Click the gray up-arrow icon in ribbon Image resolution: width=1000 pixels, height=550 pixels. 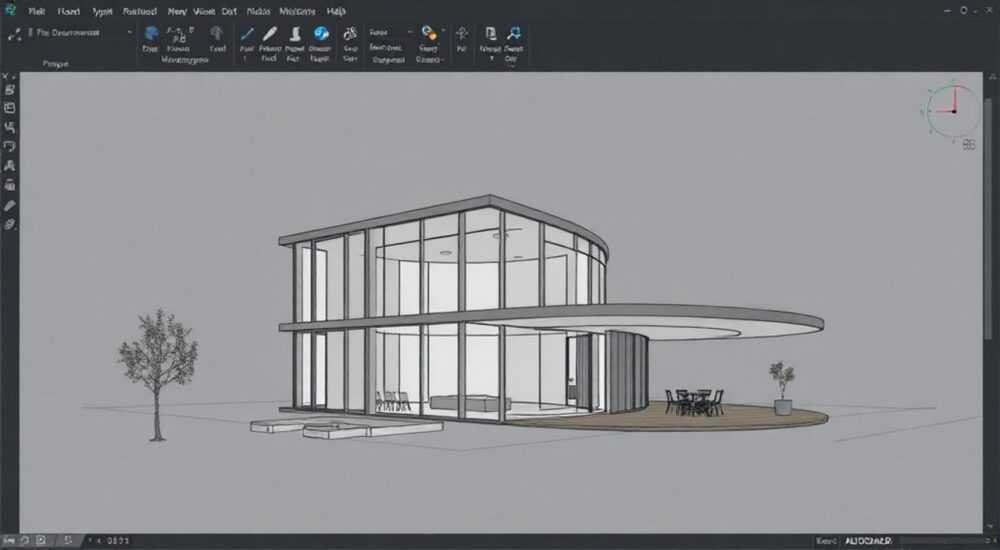pyautogui.click(x=217, y=34)
